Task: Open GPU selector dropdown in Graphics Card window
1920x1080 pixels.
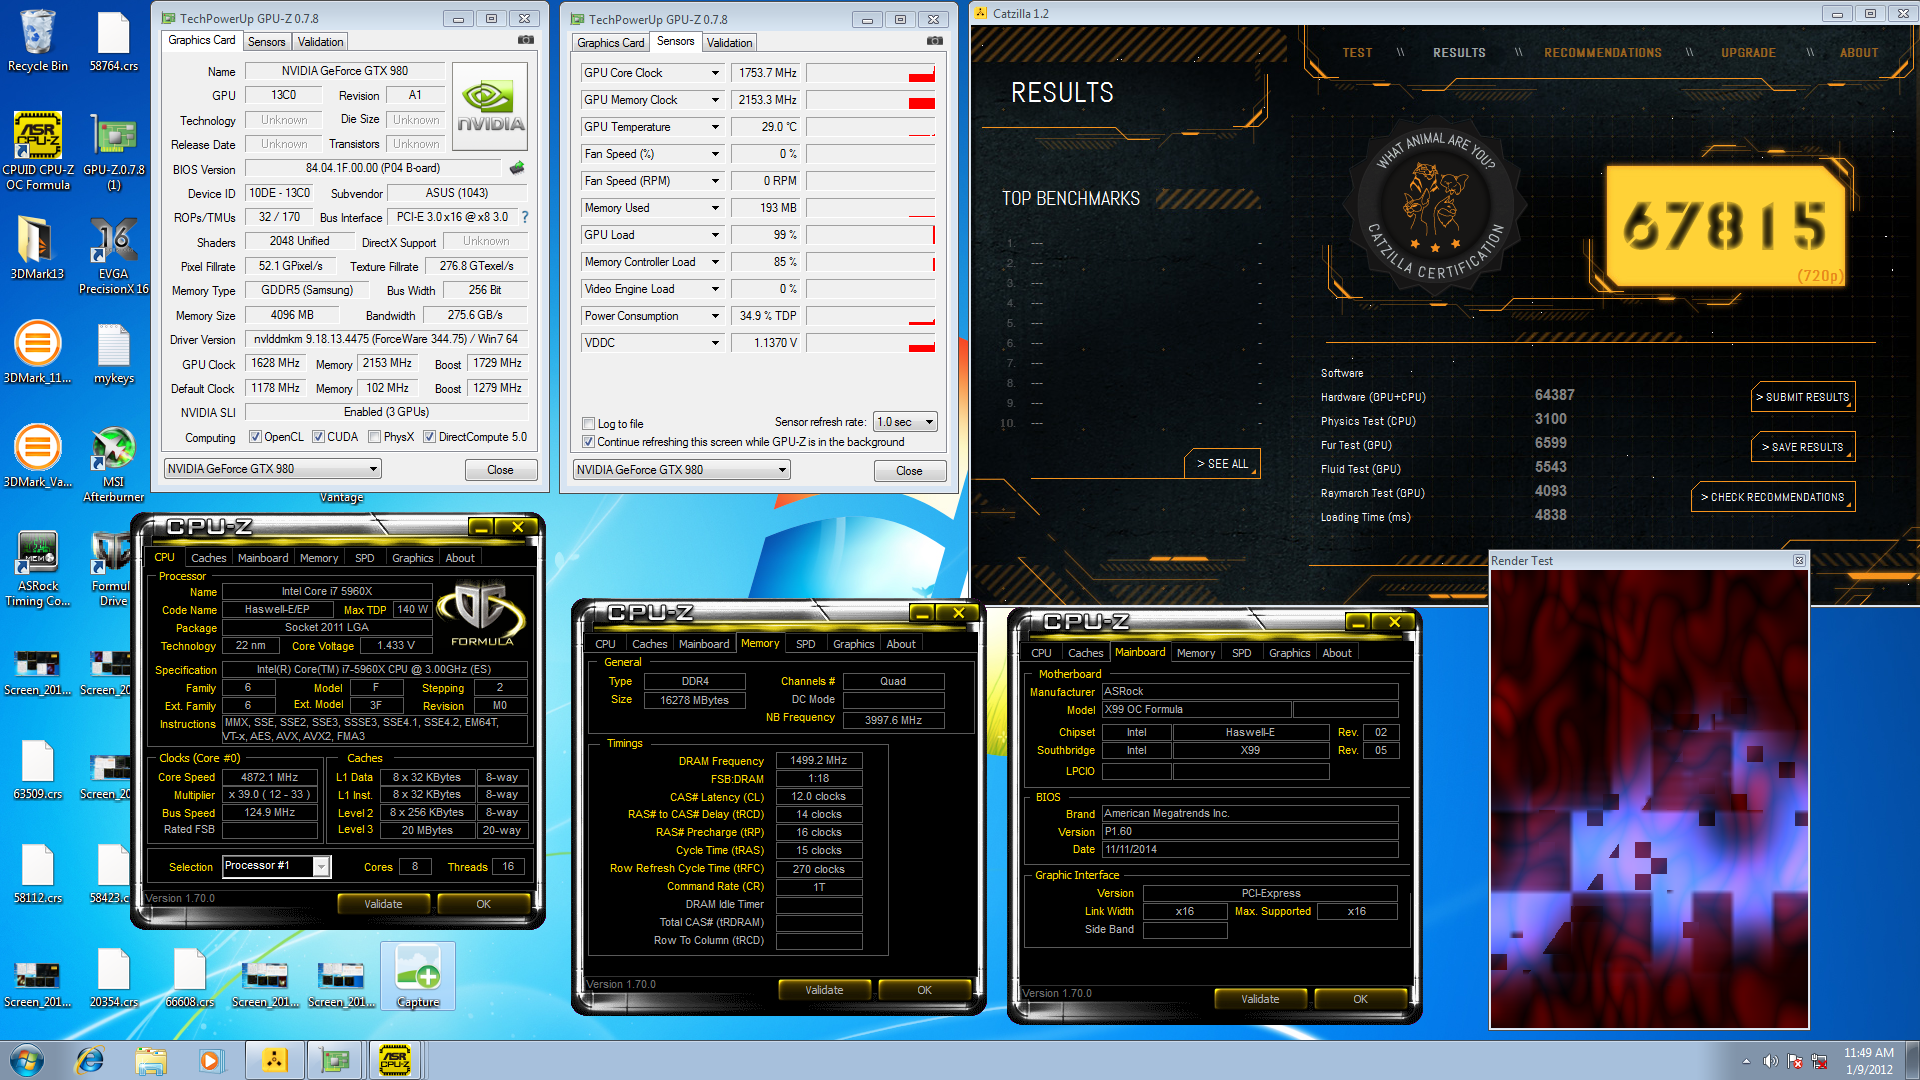Action: [272, 469]
